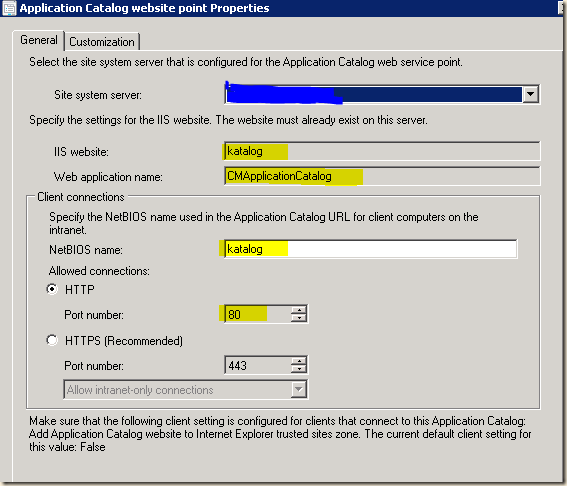Image resolution: width=567 pixels, height=486 pixels.
Task: Open the Allow intranet-only connections dropdown arrow
Action: [x=299, y=389]
